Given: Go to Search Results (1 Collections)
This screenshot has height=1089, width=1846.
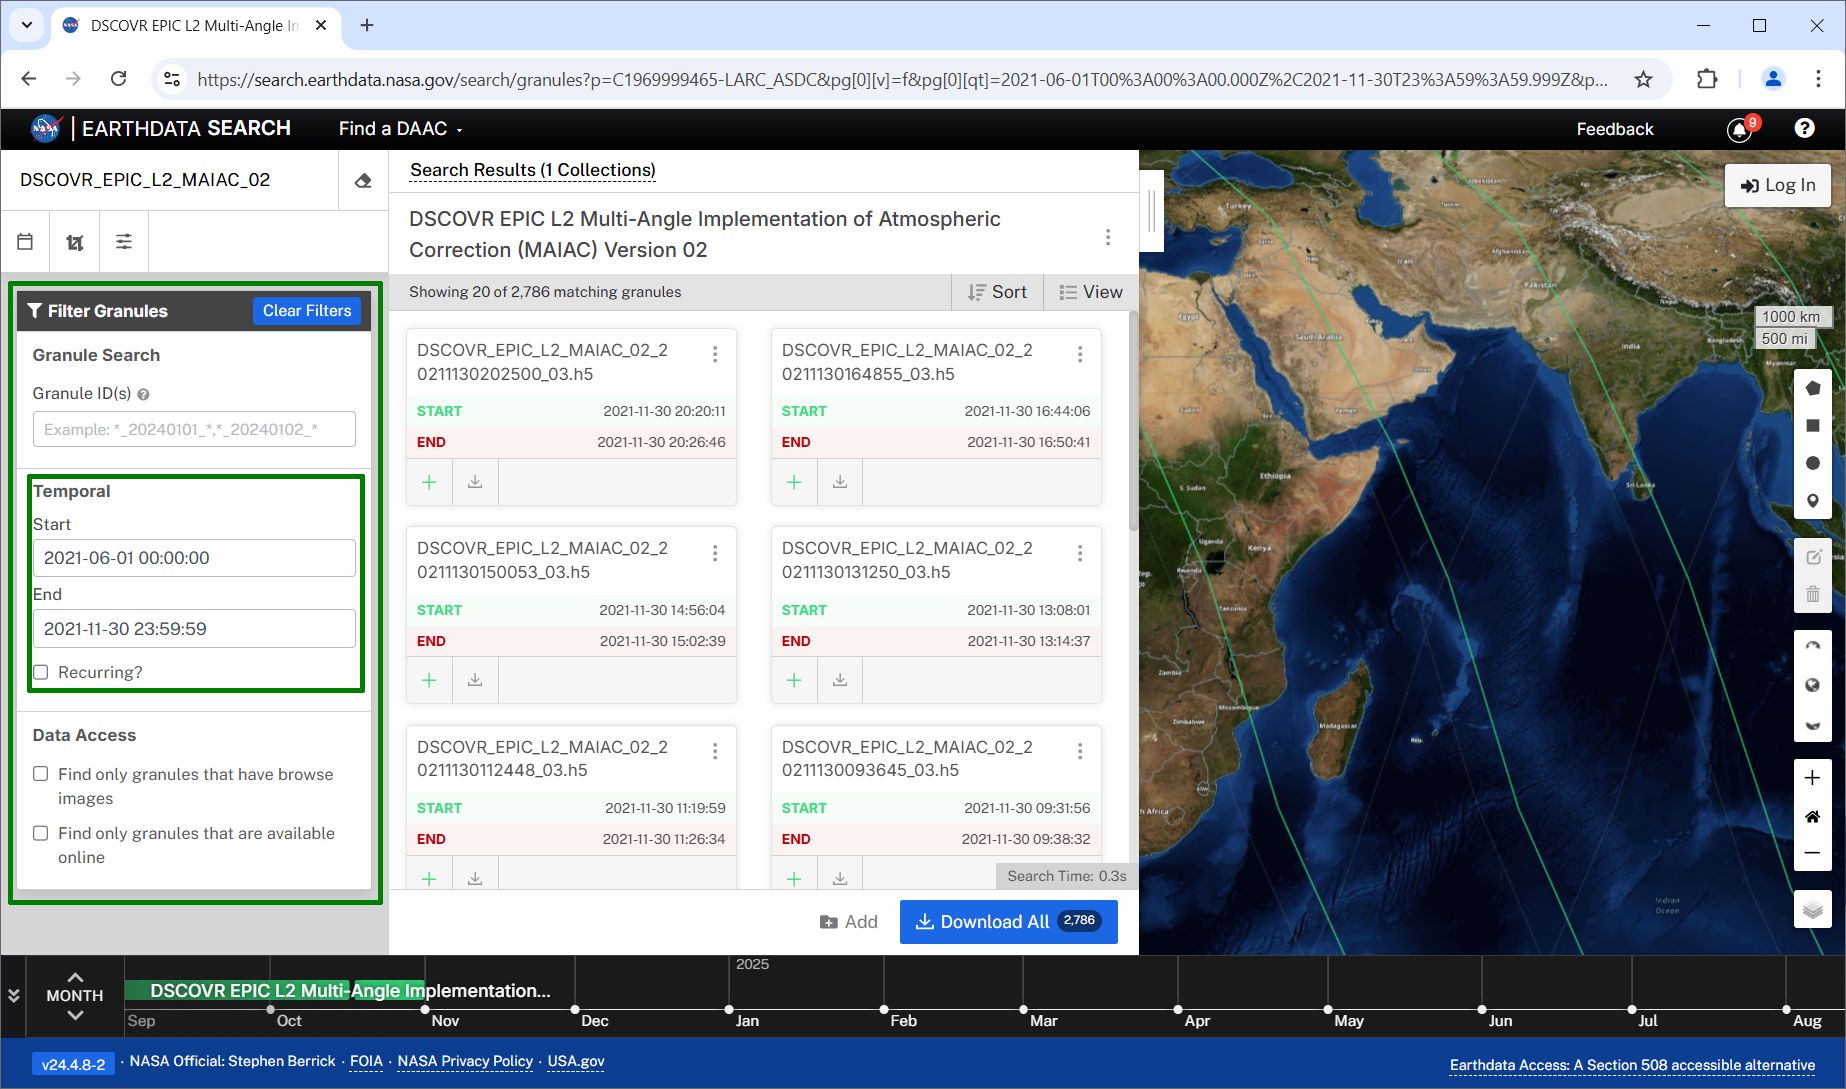Looking at the screenshot, I should click(x=533, y=170).
